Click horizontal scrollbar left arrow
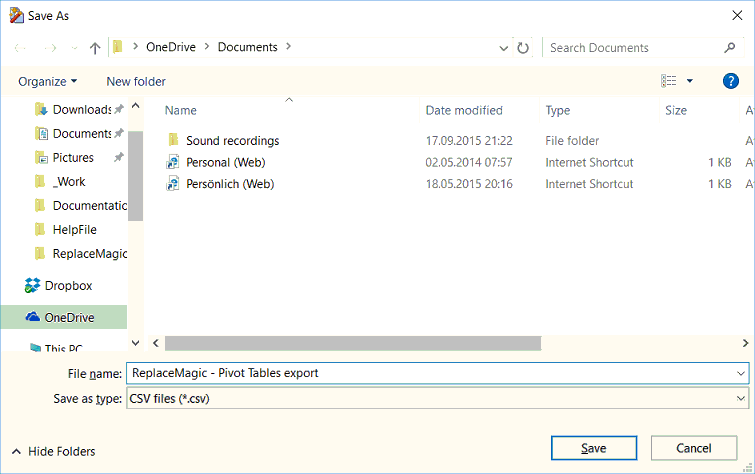755x474 pixels. pos(156,343)
